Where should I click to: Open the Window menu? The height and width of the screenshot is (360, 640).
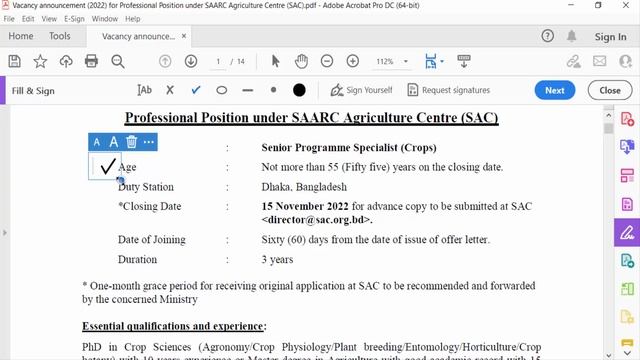(104, 19)
